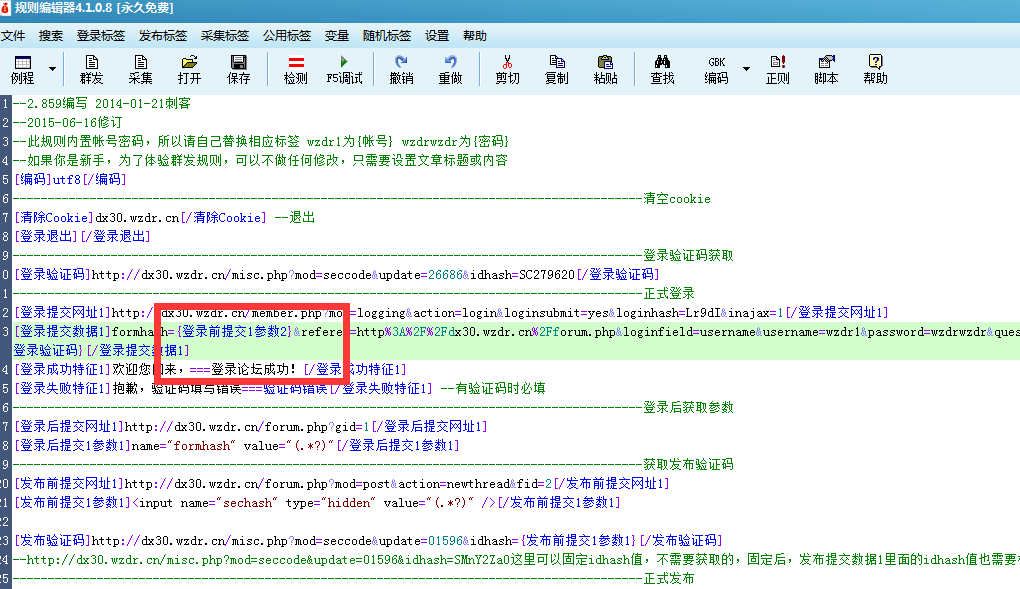Open the 设置 settings menu
This screenshot has height=589, width=1020.
(437, 35)
